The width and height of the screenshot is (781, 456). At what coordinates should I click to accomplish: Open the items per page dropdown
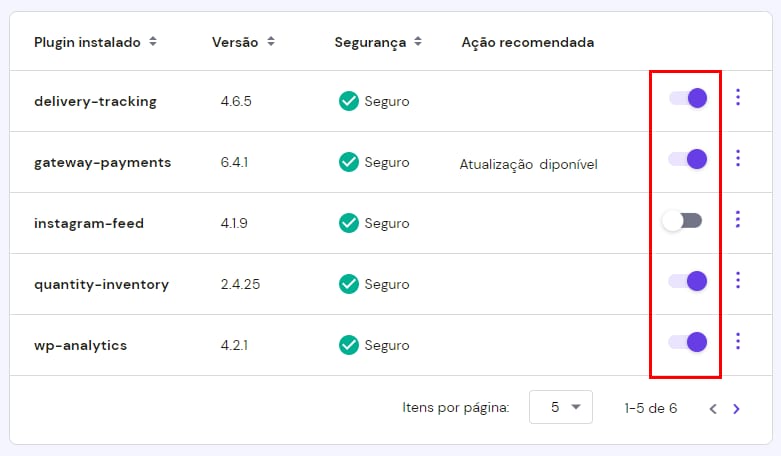point(560,407)
